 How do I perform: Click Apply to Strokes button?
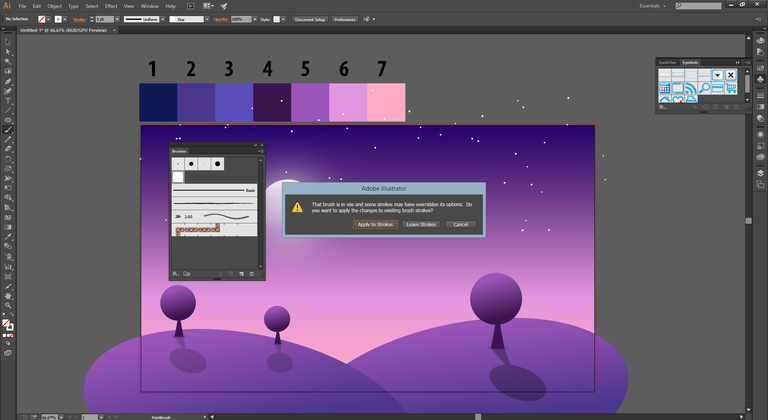click(x=375, y=224)
